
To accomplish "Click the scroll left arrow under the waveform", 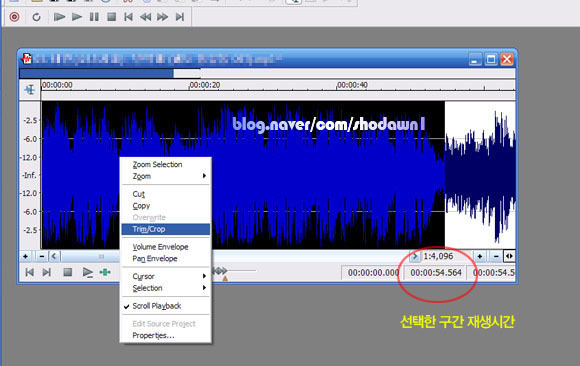I will (x=54, y=256).
